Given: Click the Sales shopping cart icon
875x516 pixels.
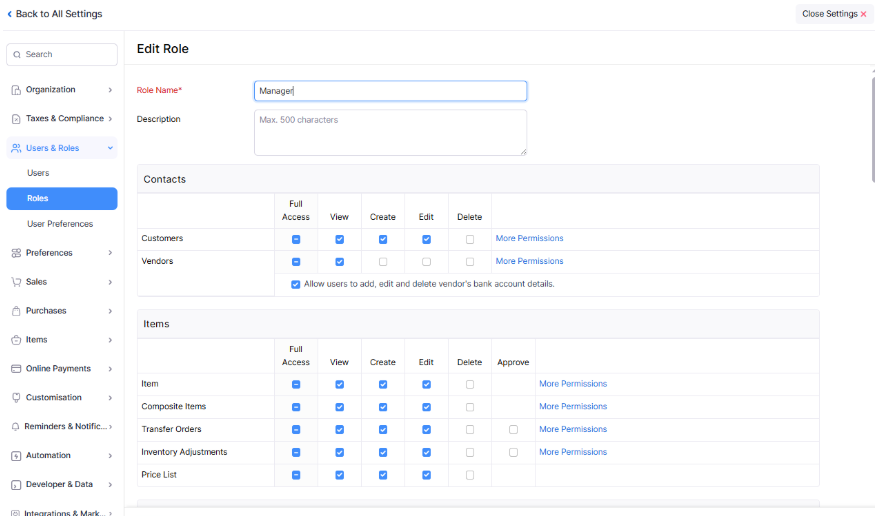Looking at the screenshot, I should (16, 282).
